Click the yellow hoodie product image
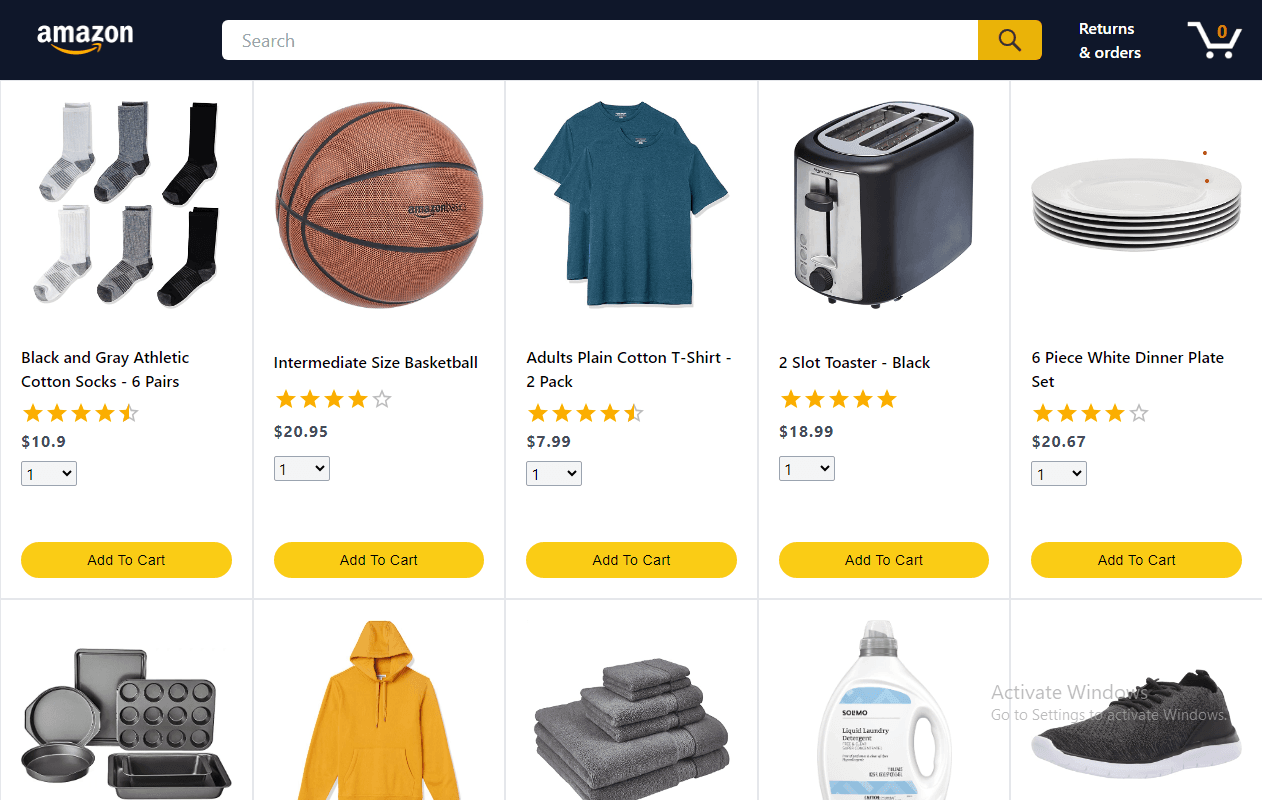 [x=379, y=710]
